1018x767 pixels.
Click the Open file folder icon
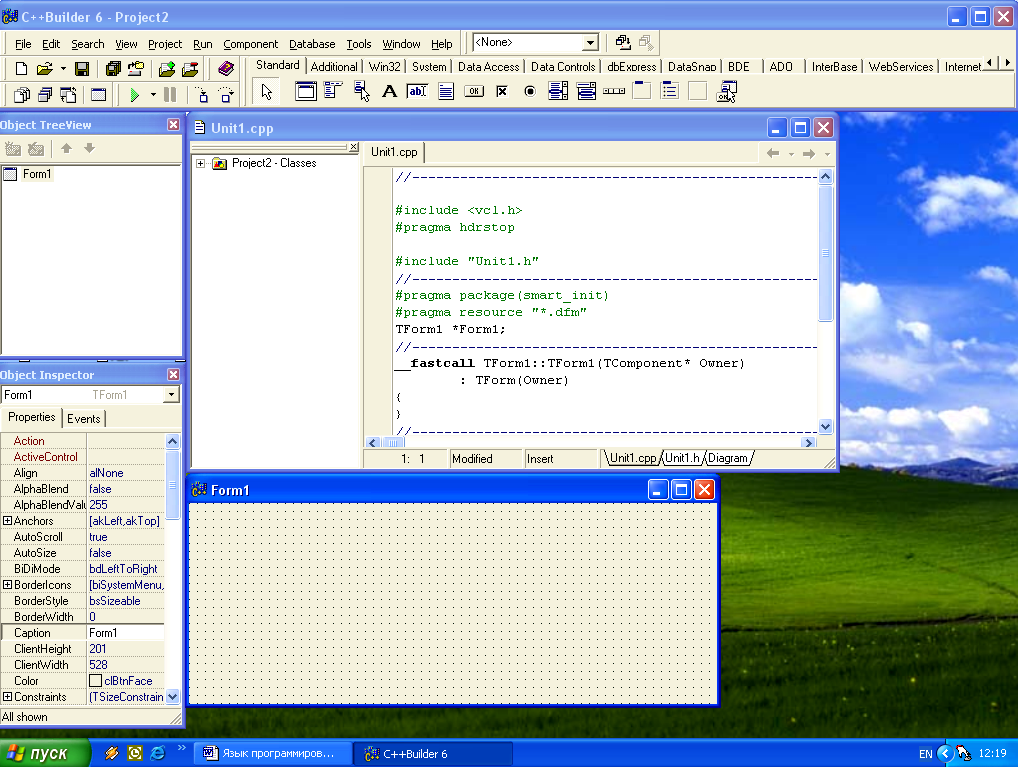point(44,69)
